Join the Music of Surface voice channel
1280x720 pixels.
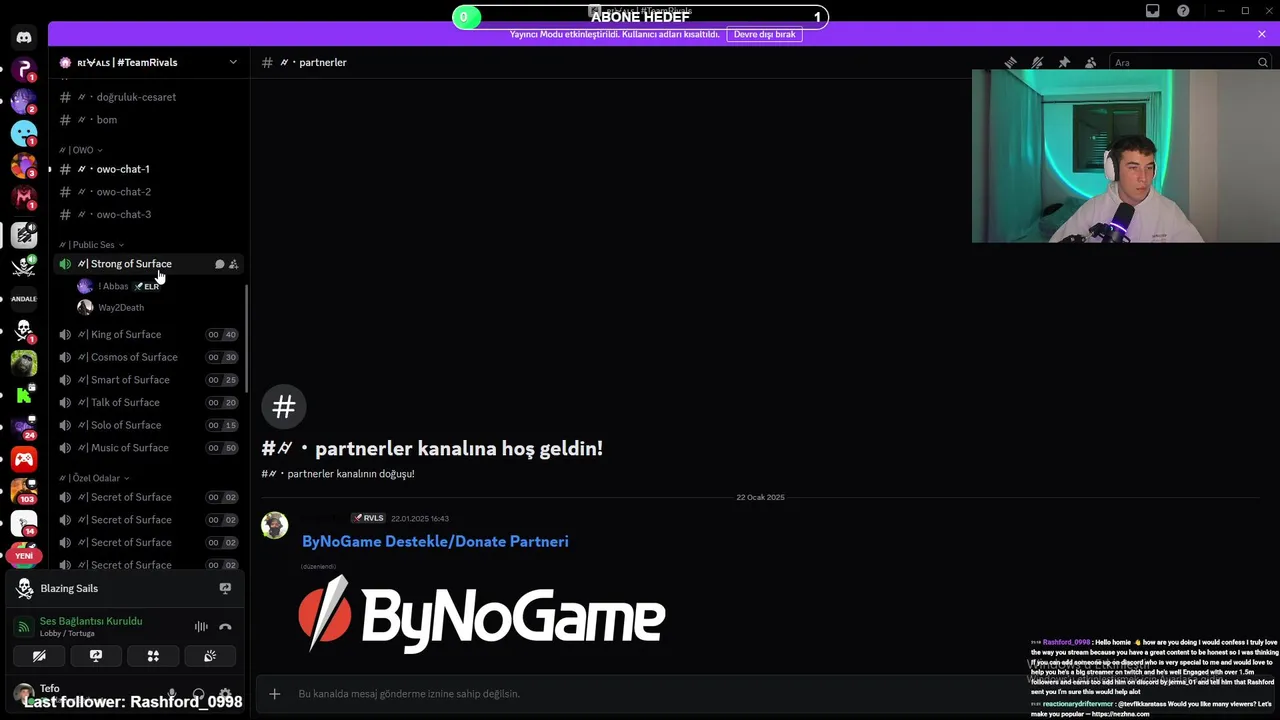click(148, 448)
